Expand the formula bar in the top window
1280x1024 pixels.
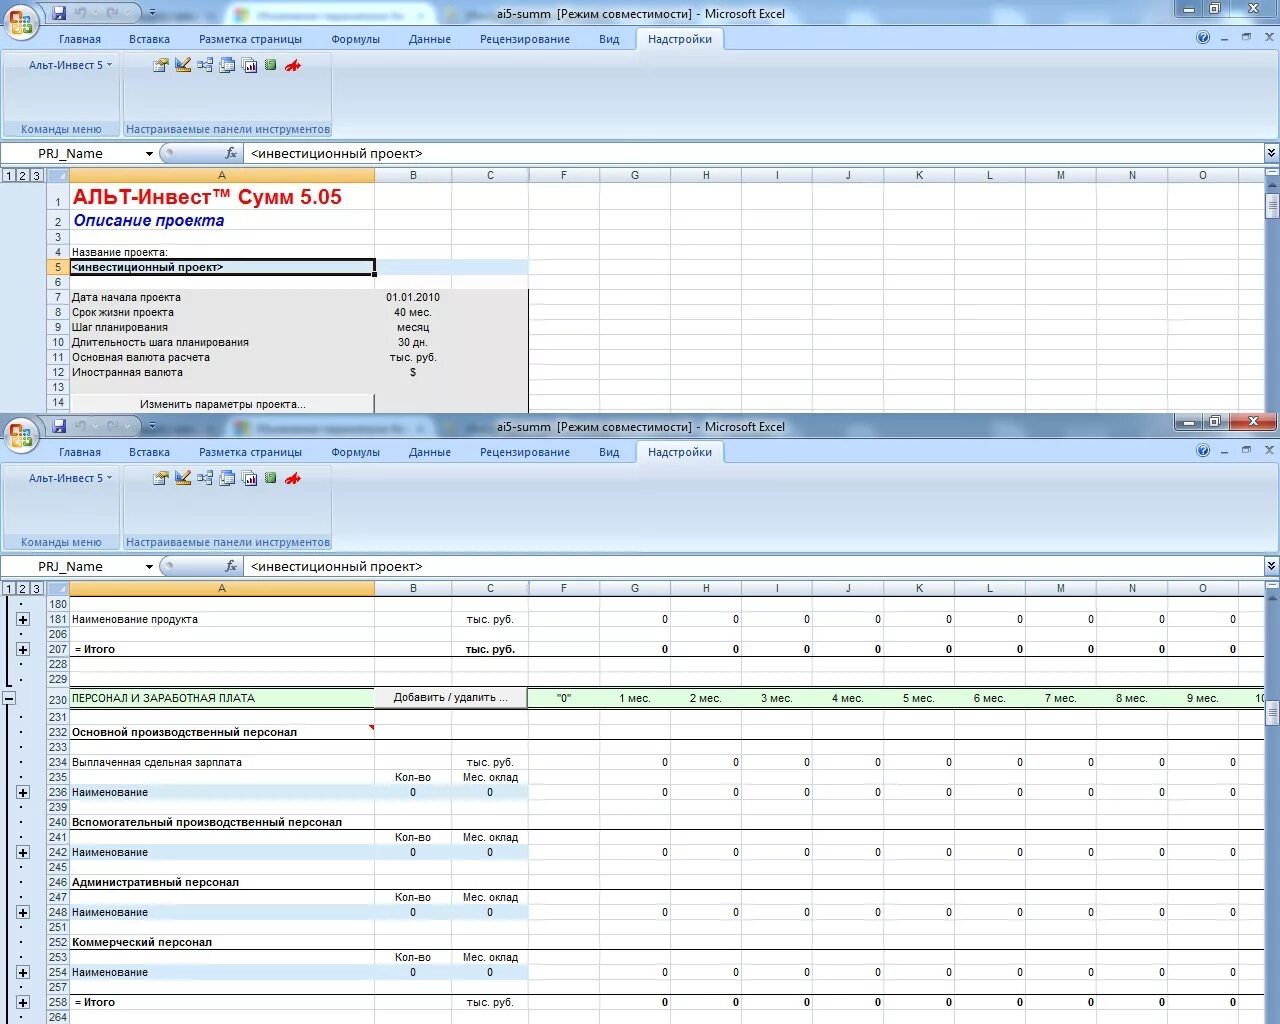tap(1271, 153)
